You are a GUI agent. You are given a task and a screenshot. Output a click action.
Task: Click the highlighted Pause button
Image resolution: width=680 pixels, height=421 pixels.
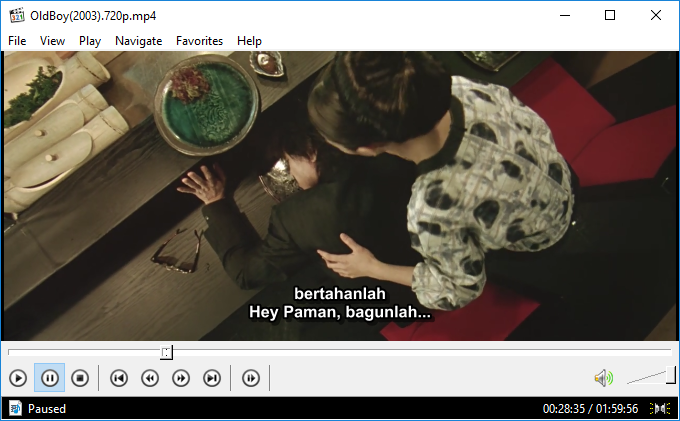pos(49,378)
